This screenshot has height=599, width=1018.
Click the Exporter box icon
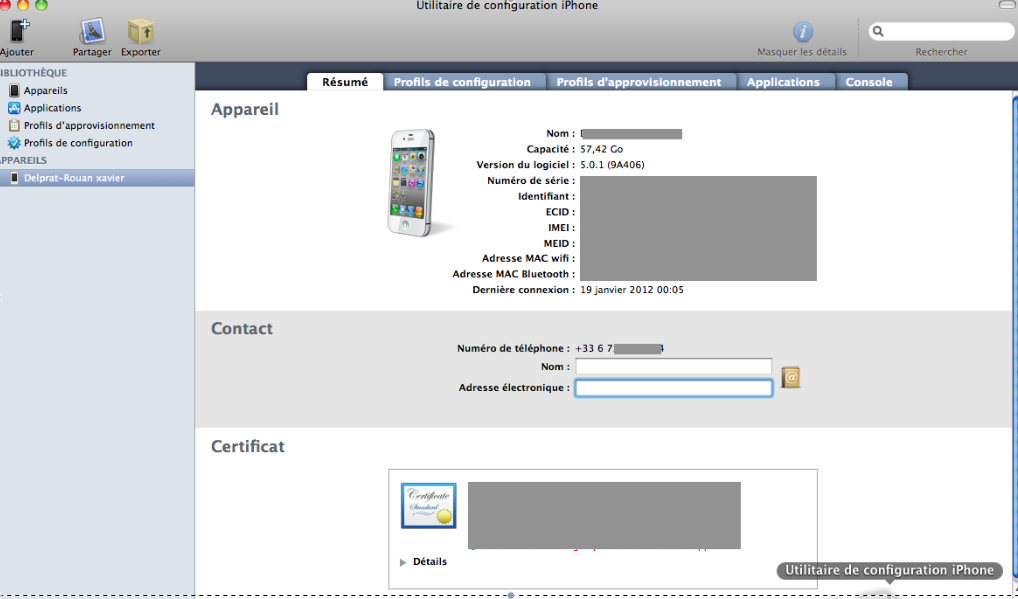(x=141, y=32)
